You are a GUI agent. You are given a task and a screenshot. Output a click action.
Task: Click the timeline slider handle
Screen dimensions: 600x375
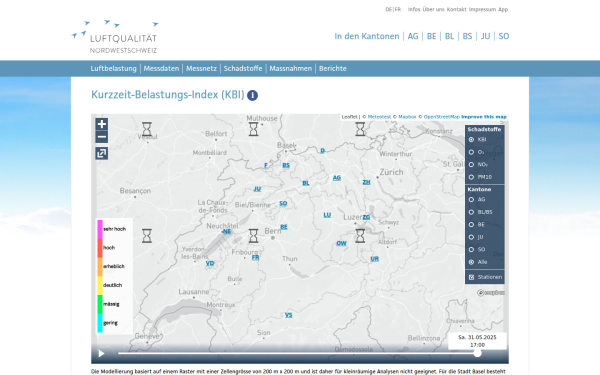coord(477,353)
